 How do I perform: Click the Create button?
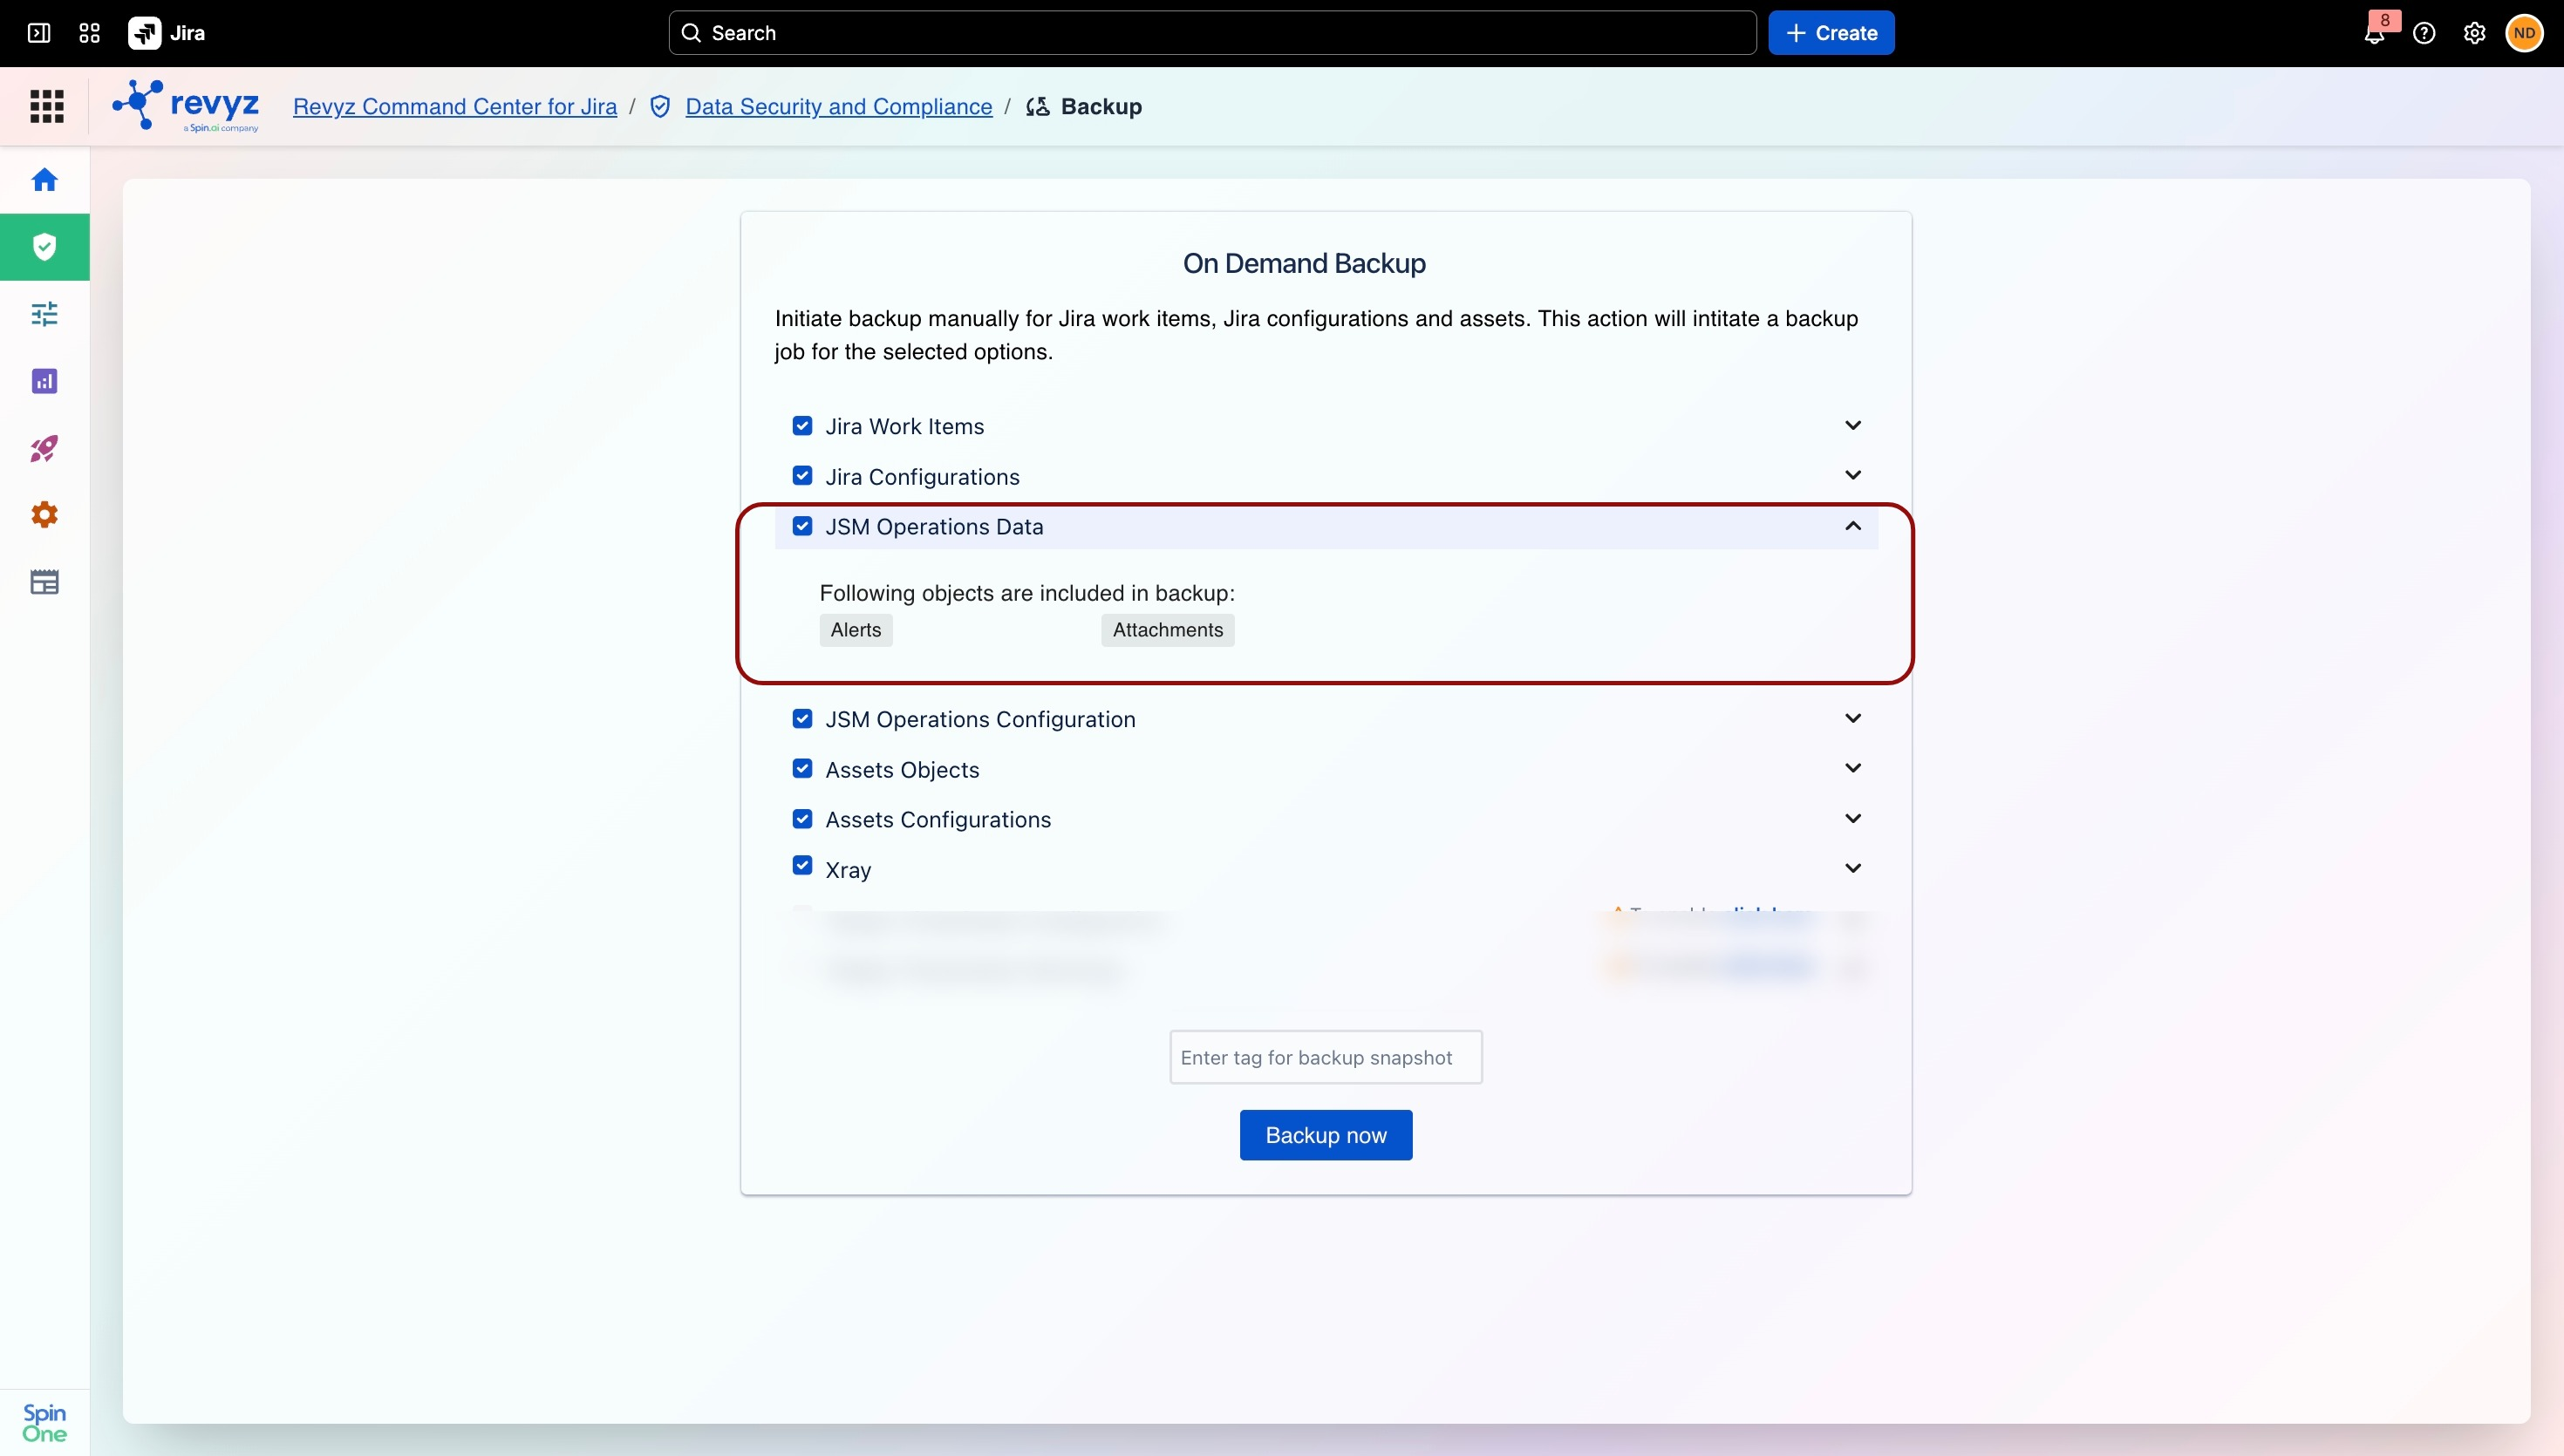tap(1831, 33)
